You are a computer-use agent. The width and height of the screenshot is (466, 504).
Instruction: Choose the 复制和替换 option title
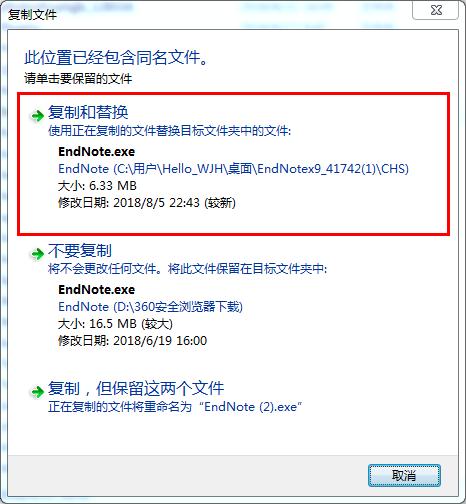tap(88, 112)
